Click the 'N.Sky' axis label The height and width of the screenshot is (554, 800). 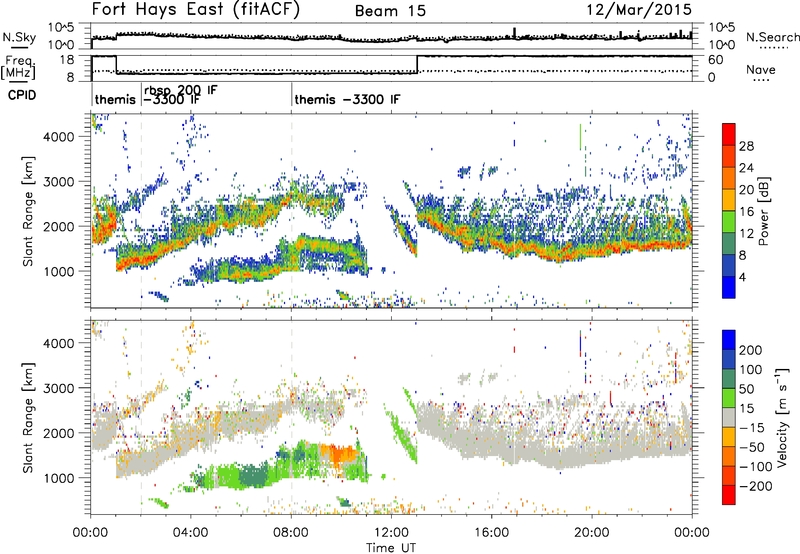19,37
